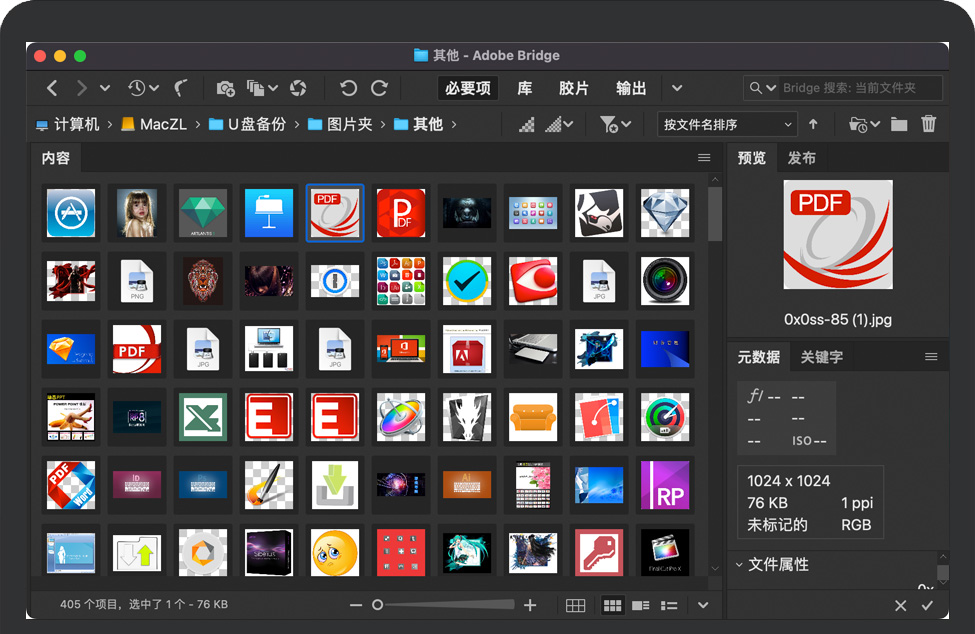The width and height of the screenshot is (975, 634).
Task: Open the filter by rating dropdown
Action: click(x=615, y=124)
